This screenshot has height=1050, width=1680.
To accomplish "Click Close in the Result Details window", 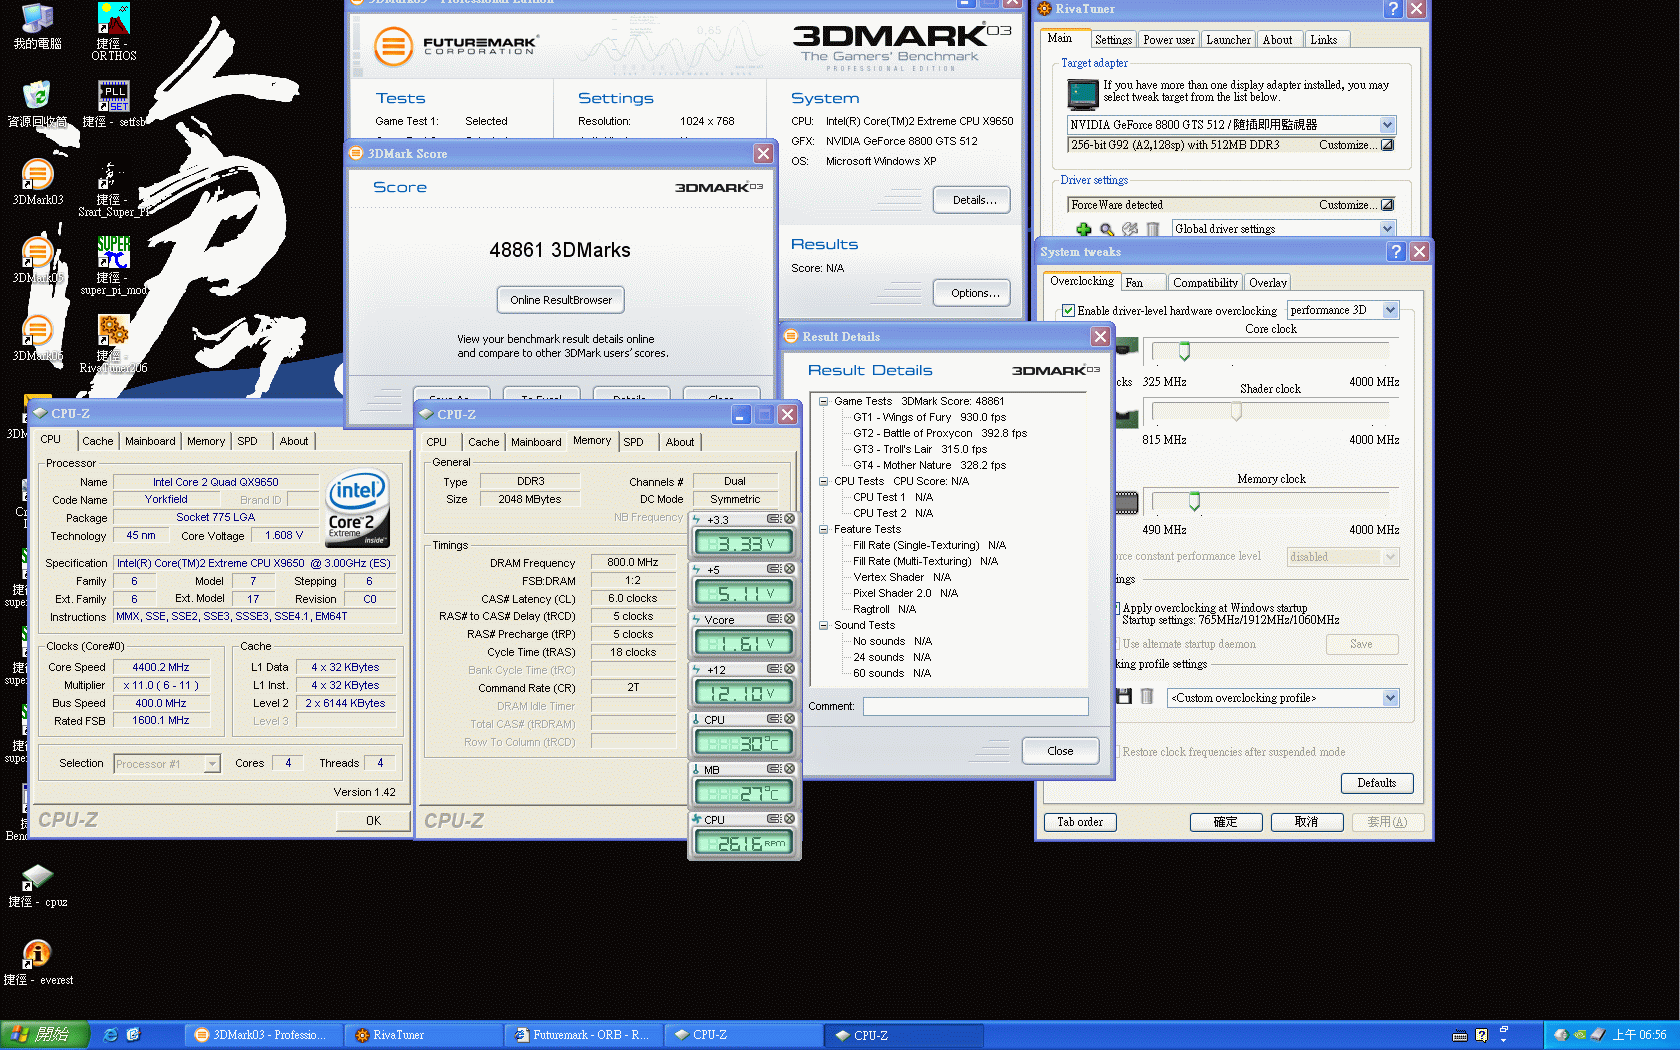I will point(1060,751).
